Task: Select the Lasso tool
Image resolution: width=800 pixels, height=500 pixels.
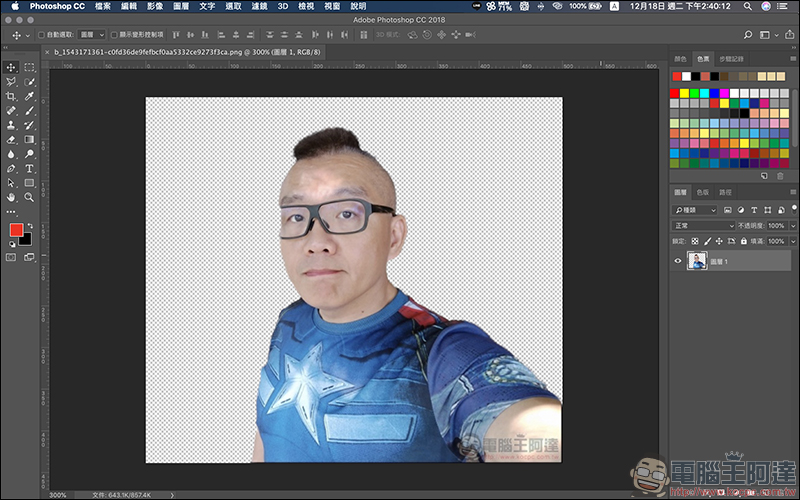Action: click(11, 82)
